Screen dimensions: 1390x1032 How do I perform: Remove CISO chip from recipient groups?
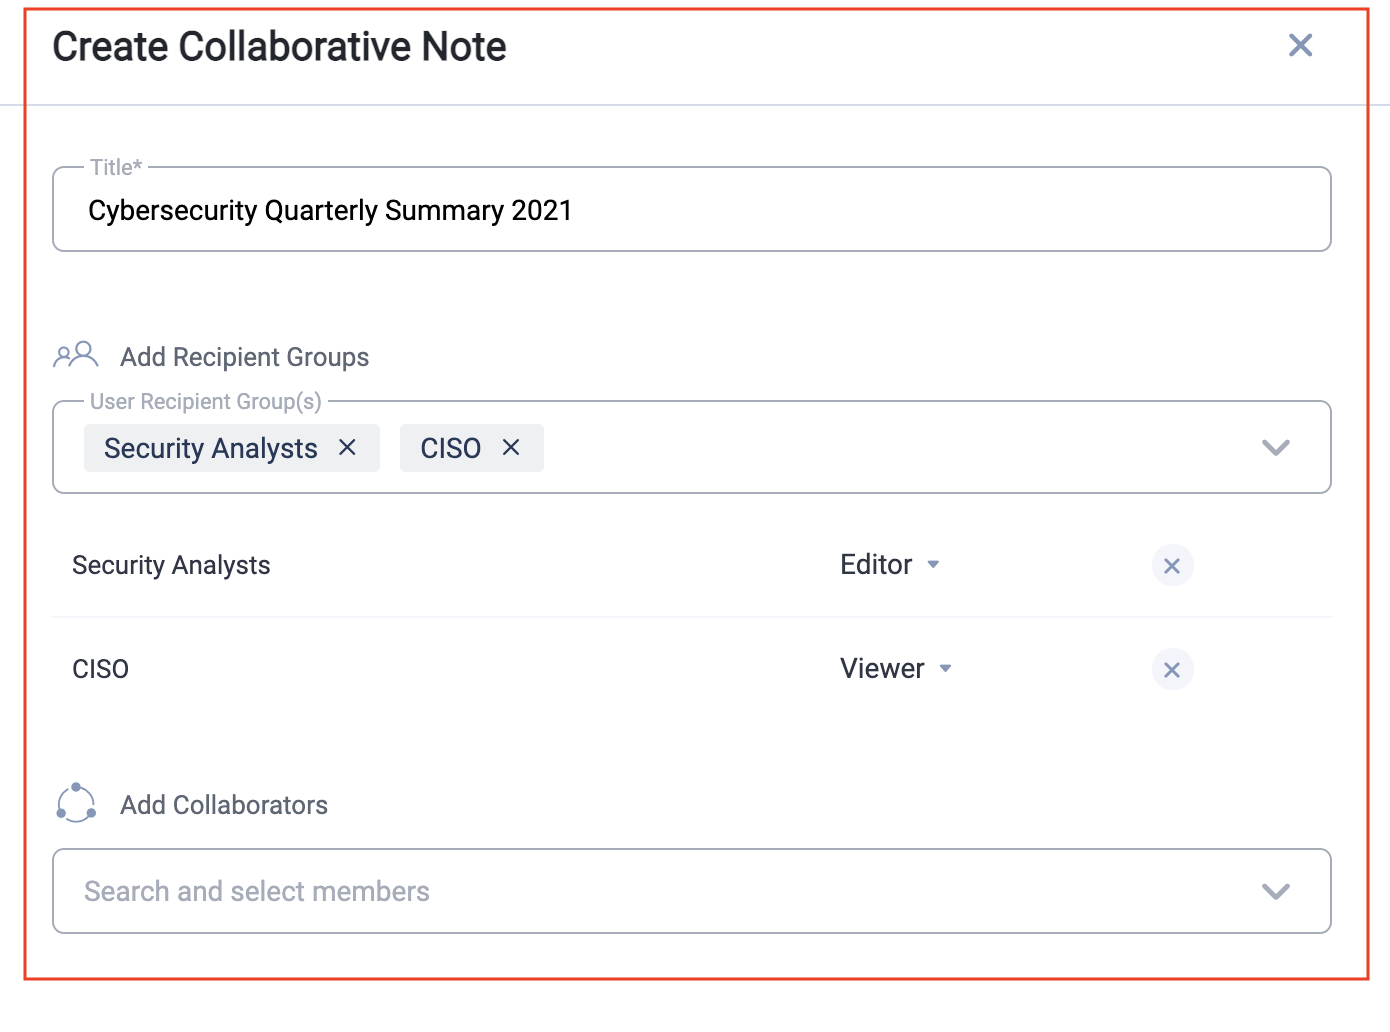pos(511,447)
